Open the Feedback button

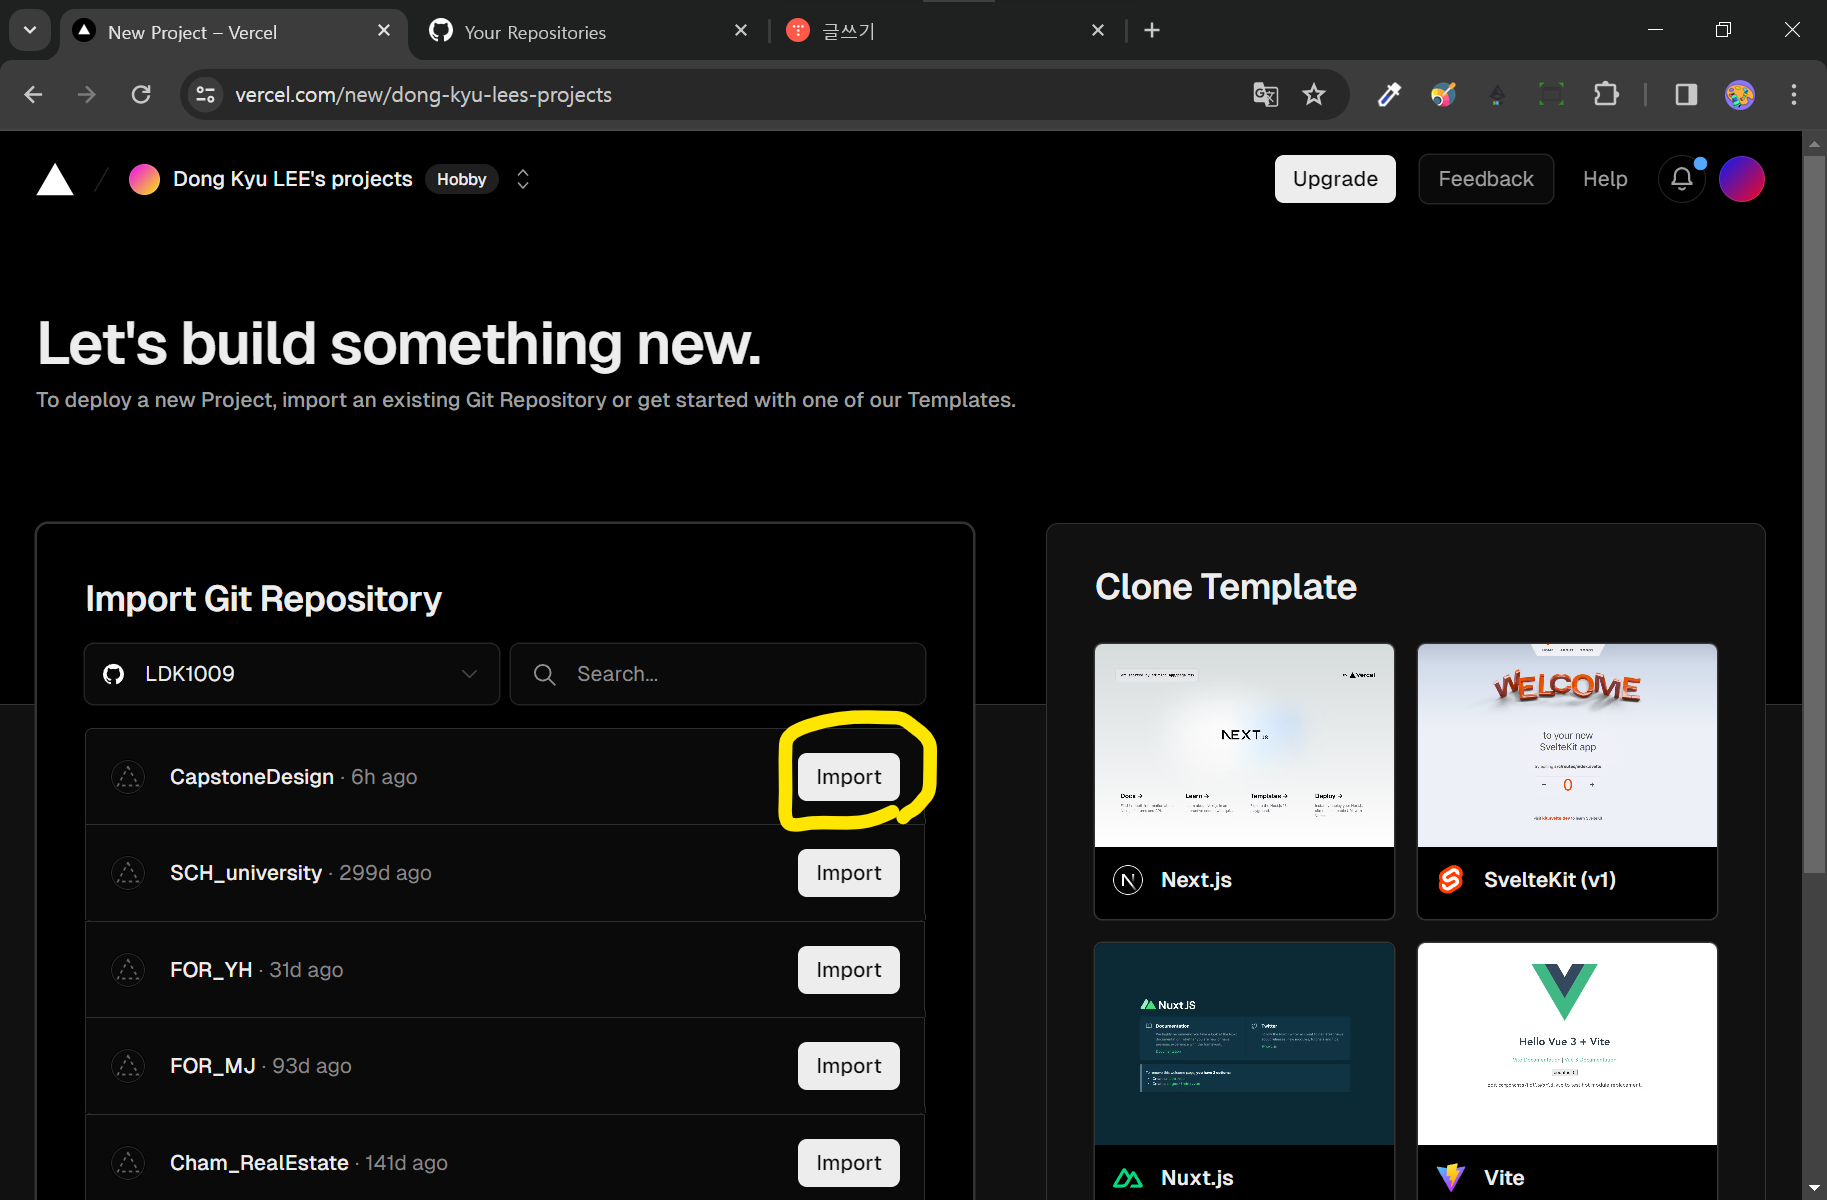pos(1486,179)
